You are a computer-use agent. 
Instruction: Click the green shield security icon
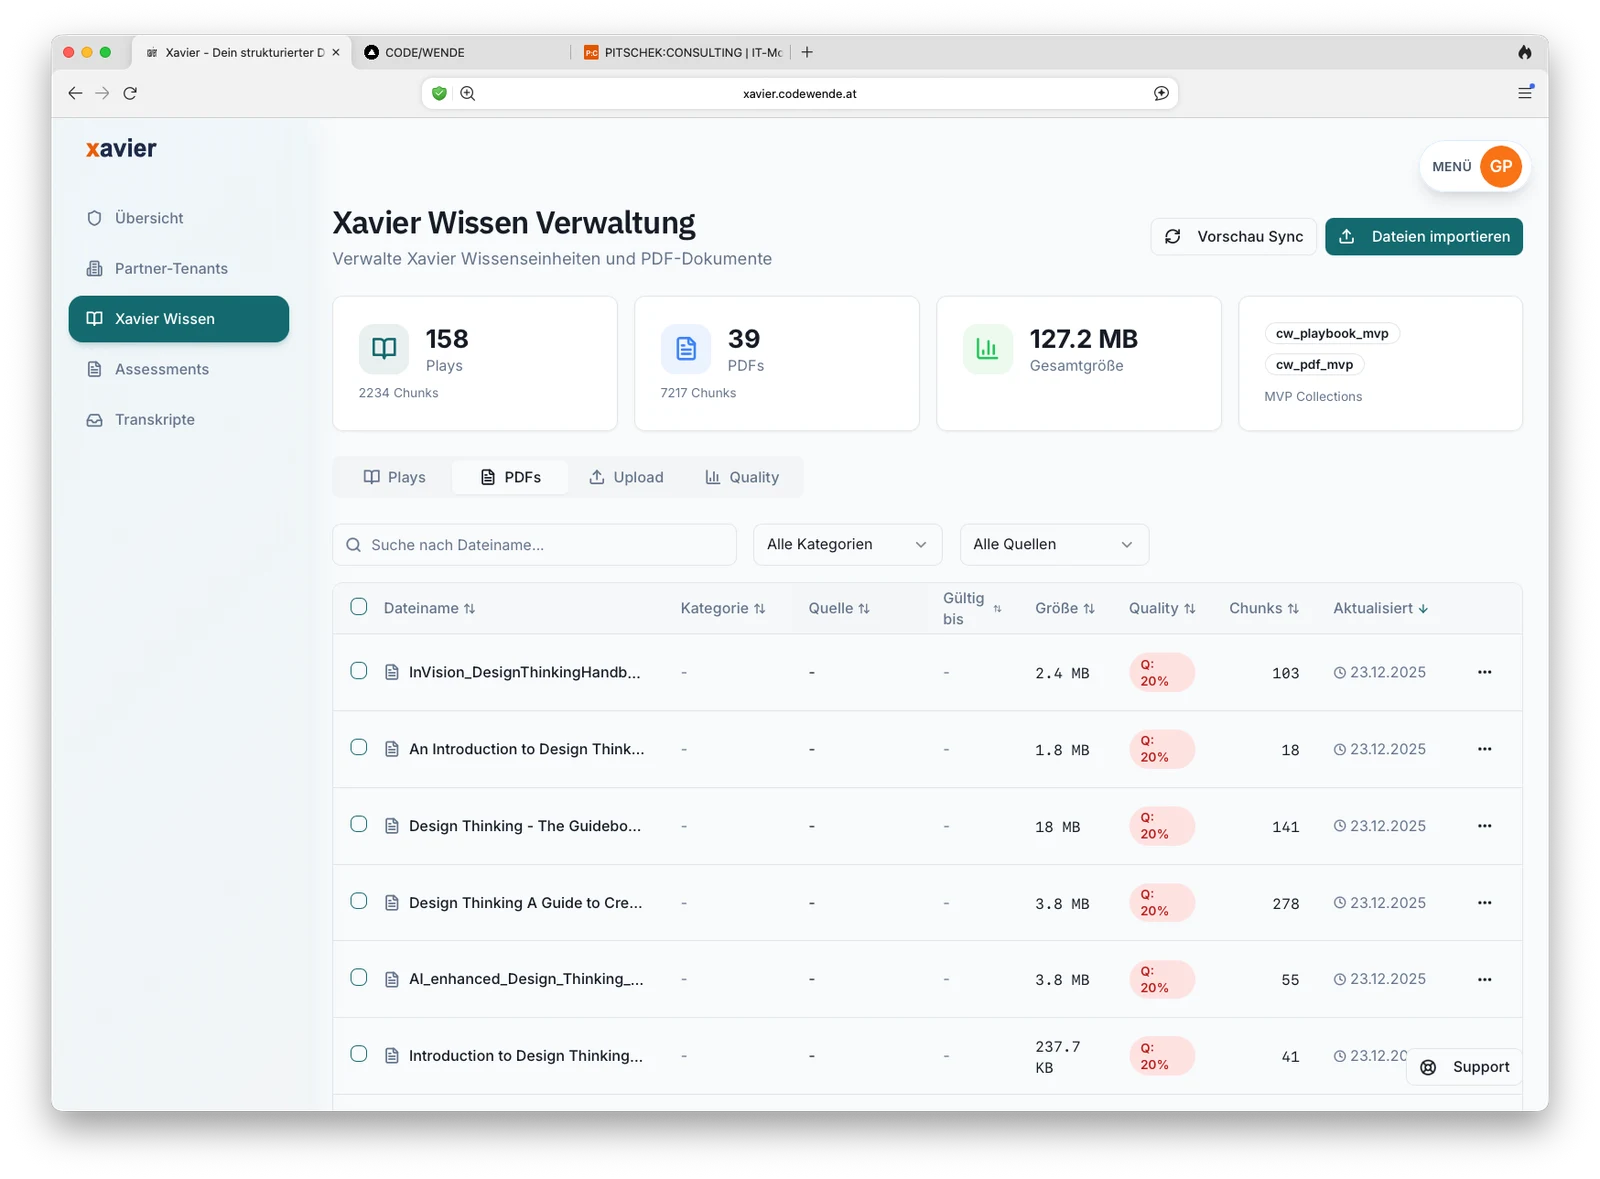[x=439, y=93]
